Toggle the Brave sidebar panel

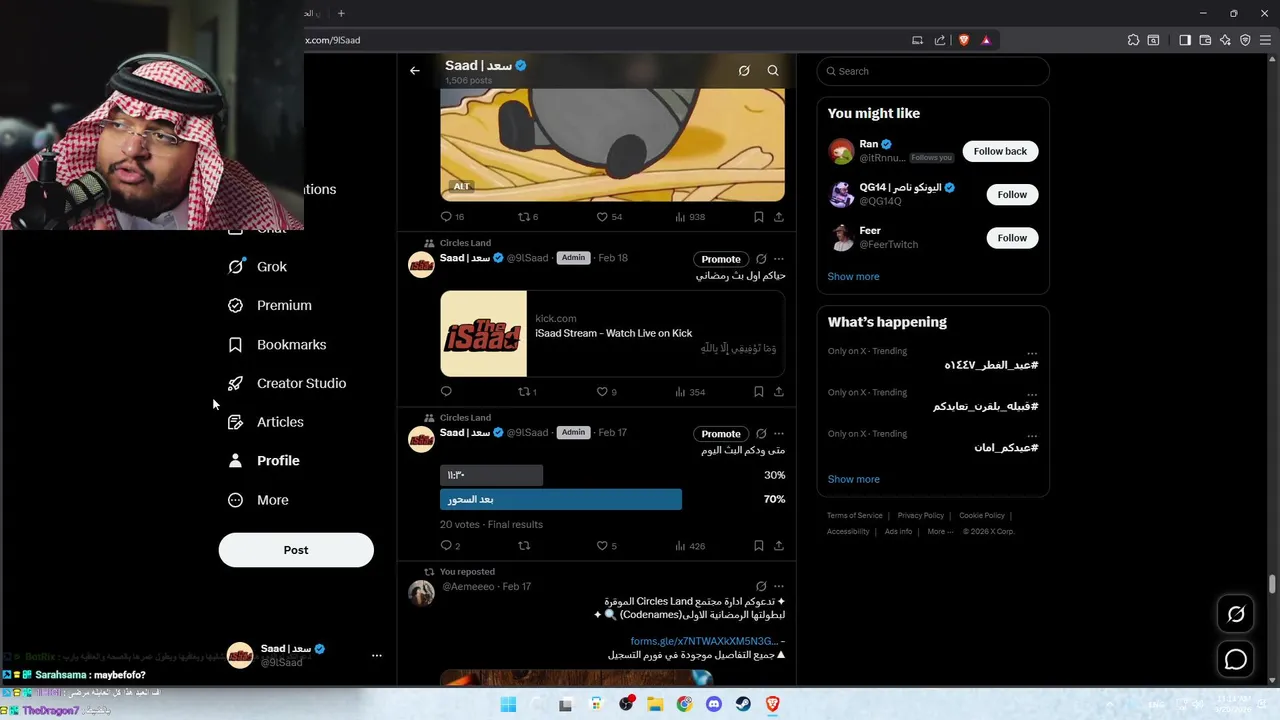(x=1185, y=40)
